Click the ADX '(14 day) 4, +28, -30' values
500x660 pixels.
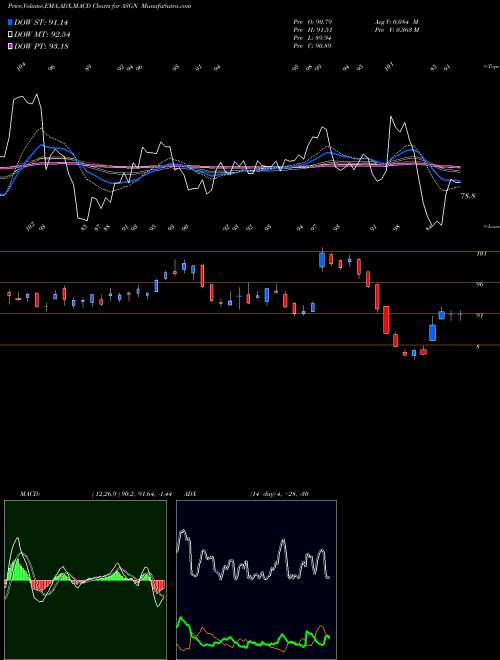coord(279,494)
